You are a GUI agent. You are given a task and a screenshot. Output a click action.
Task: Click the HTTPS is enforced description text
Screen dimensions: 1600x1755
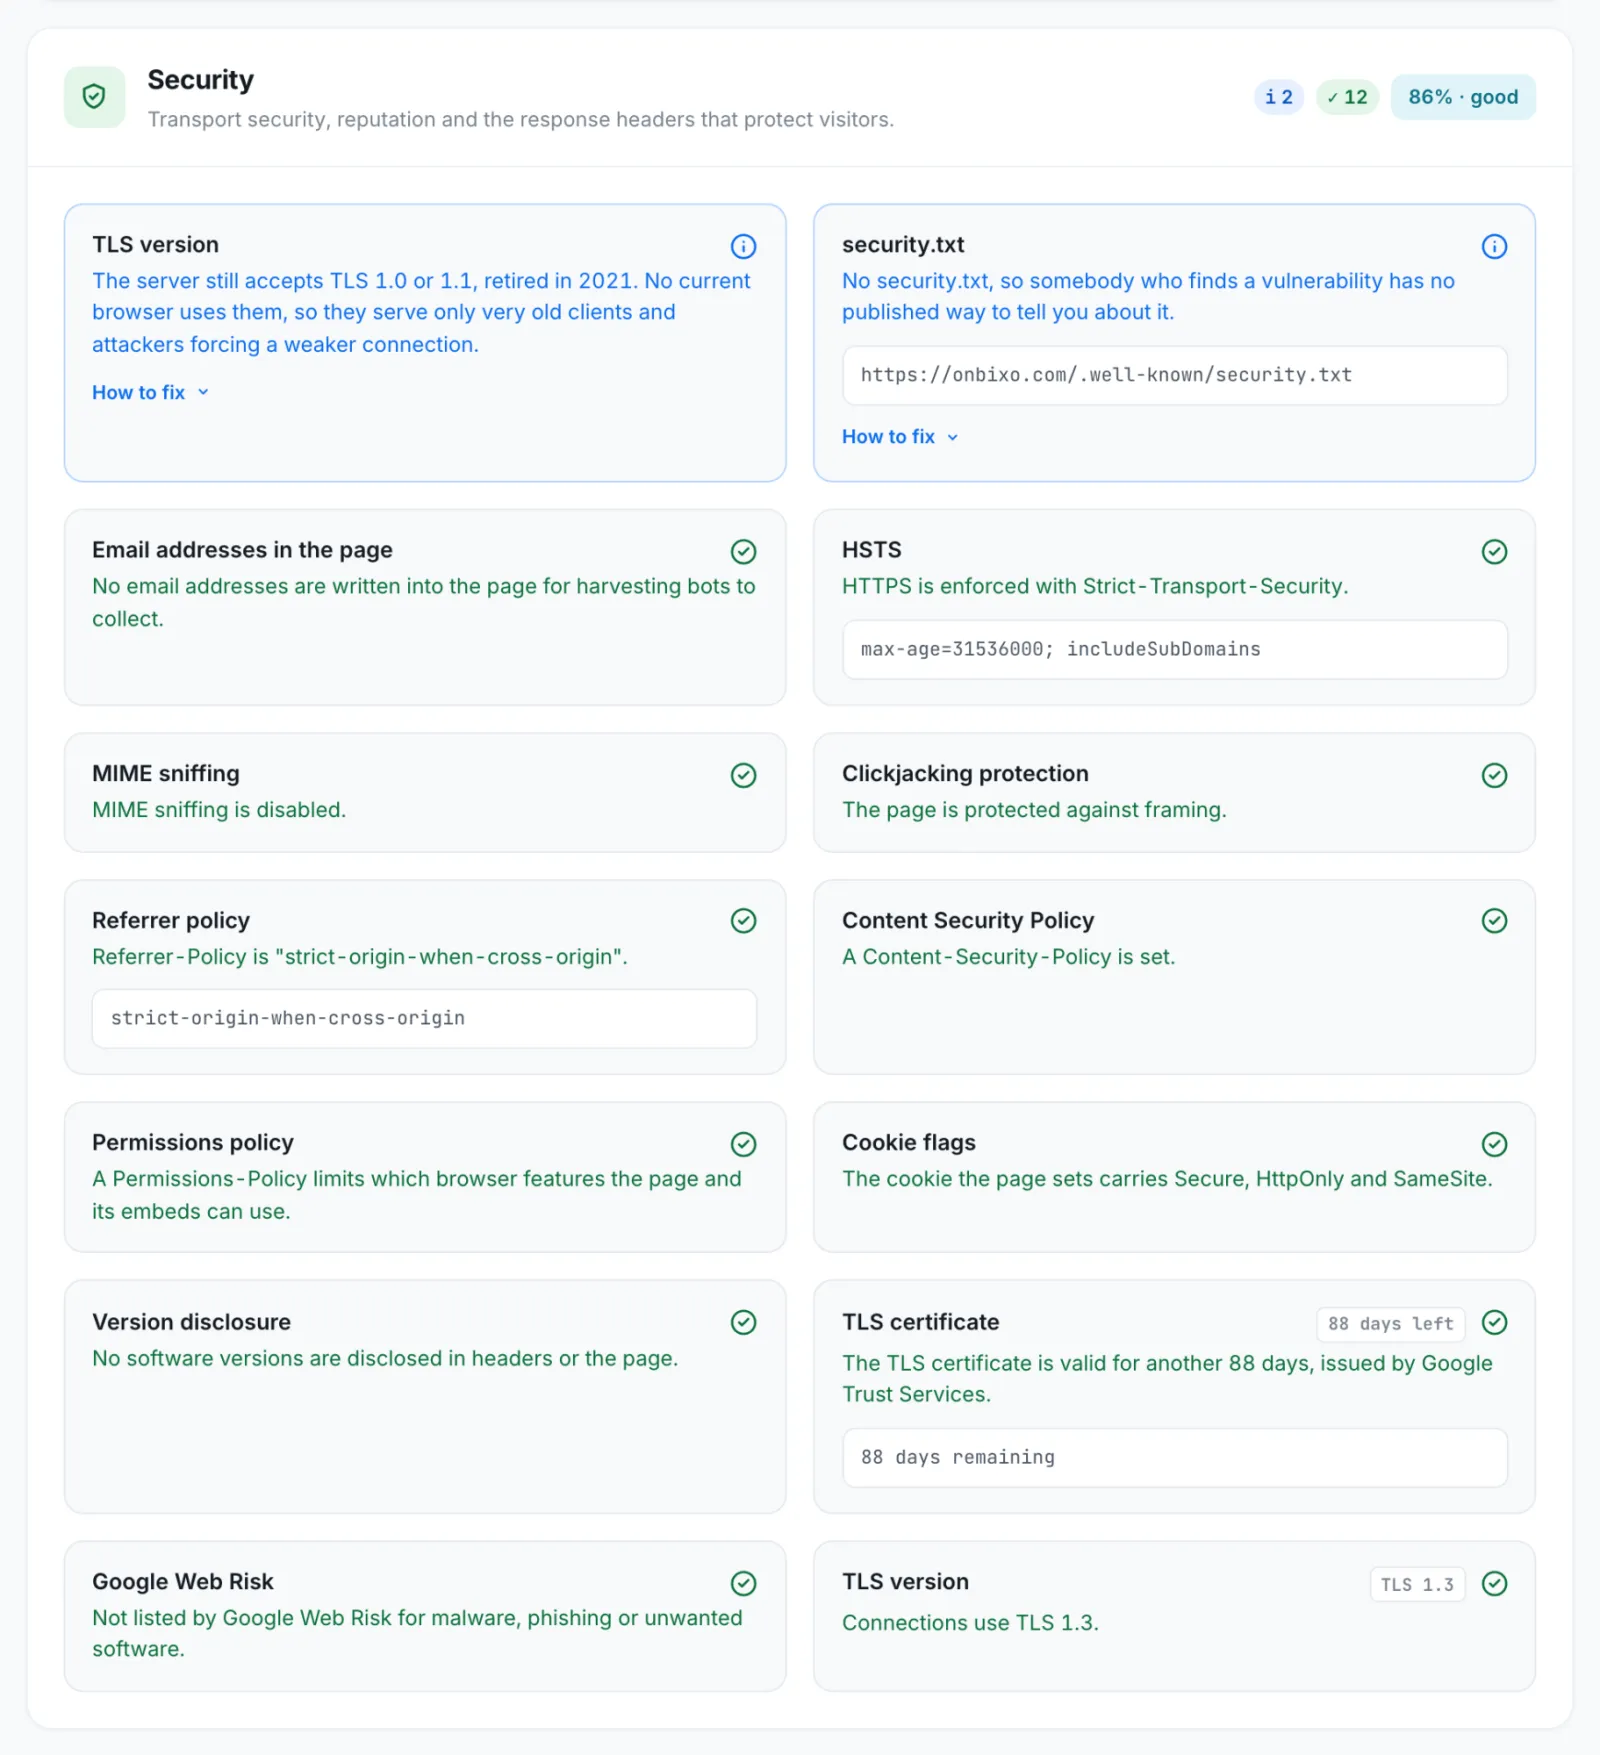click(x=1095, y=587)
